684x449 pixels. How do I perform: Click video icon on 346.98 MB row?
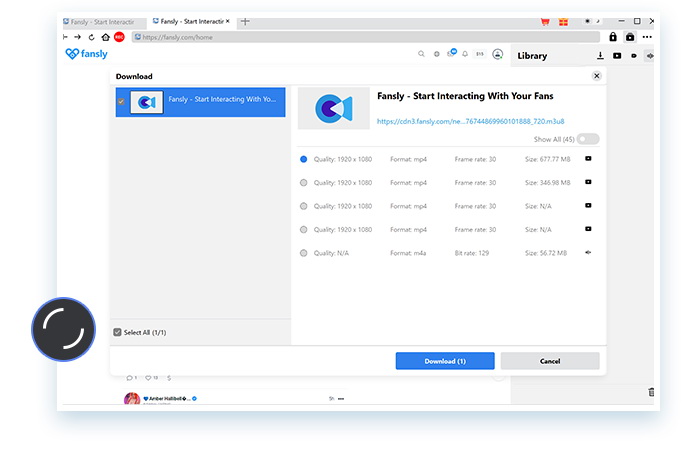[x=588, y=182]
